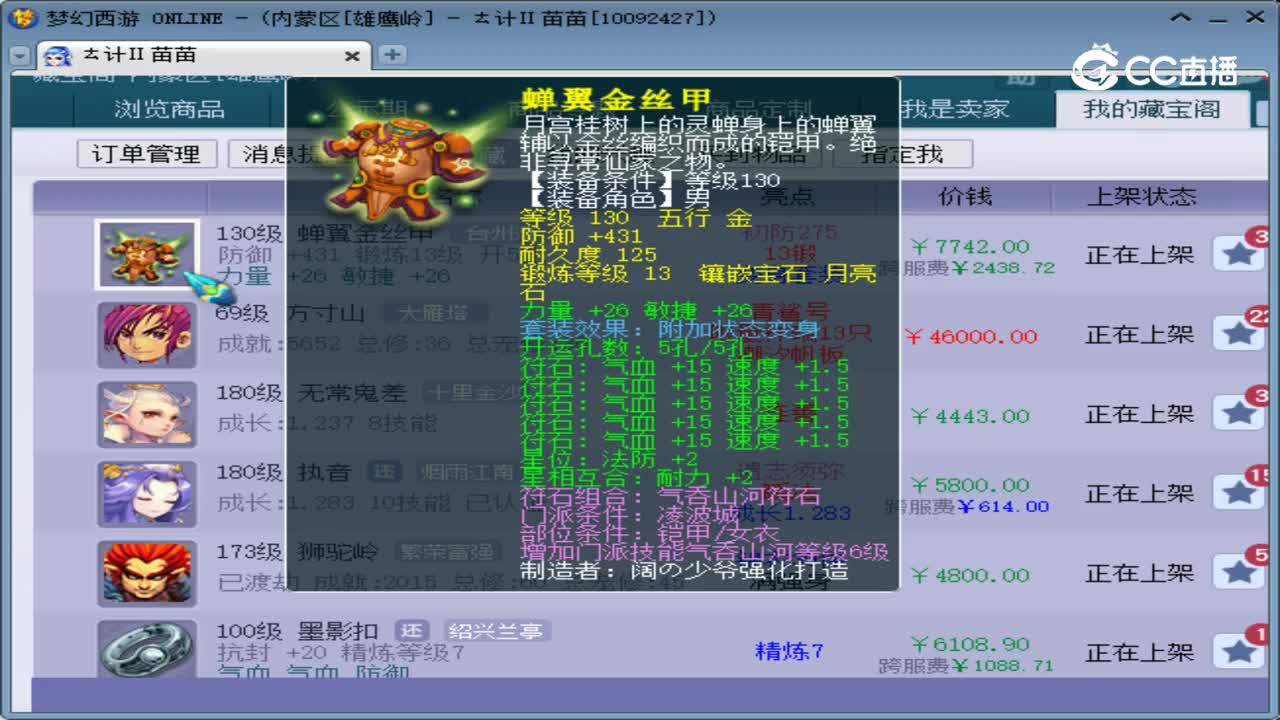
Task: Click the price ￥4443.00
Action: [x=970, y=416]
